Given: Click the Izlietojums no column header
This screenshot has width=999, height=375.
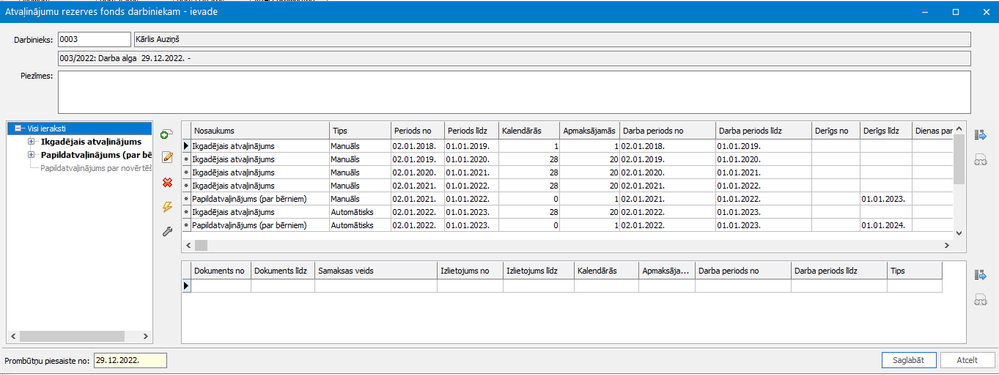Looking at the screenshot, I should point(470,271).
